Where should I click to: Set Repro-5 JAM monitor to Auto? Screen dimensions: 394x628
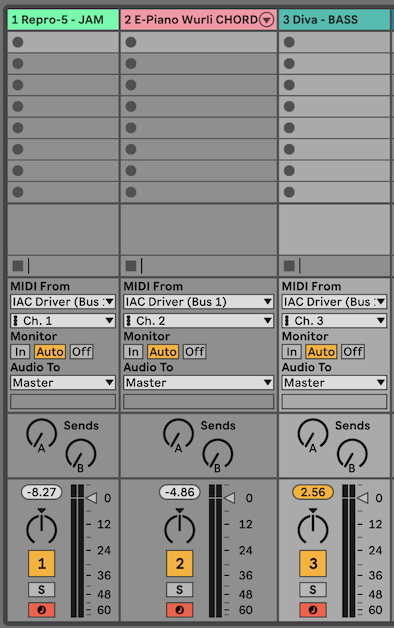pyautogui.click(x=50, y=352)
